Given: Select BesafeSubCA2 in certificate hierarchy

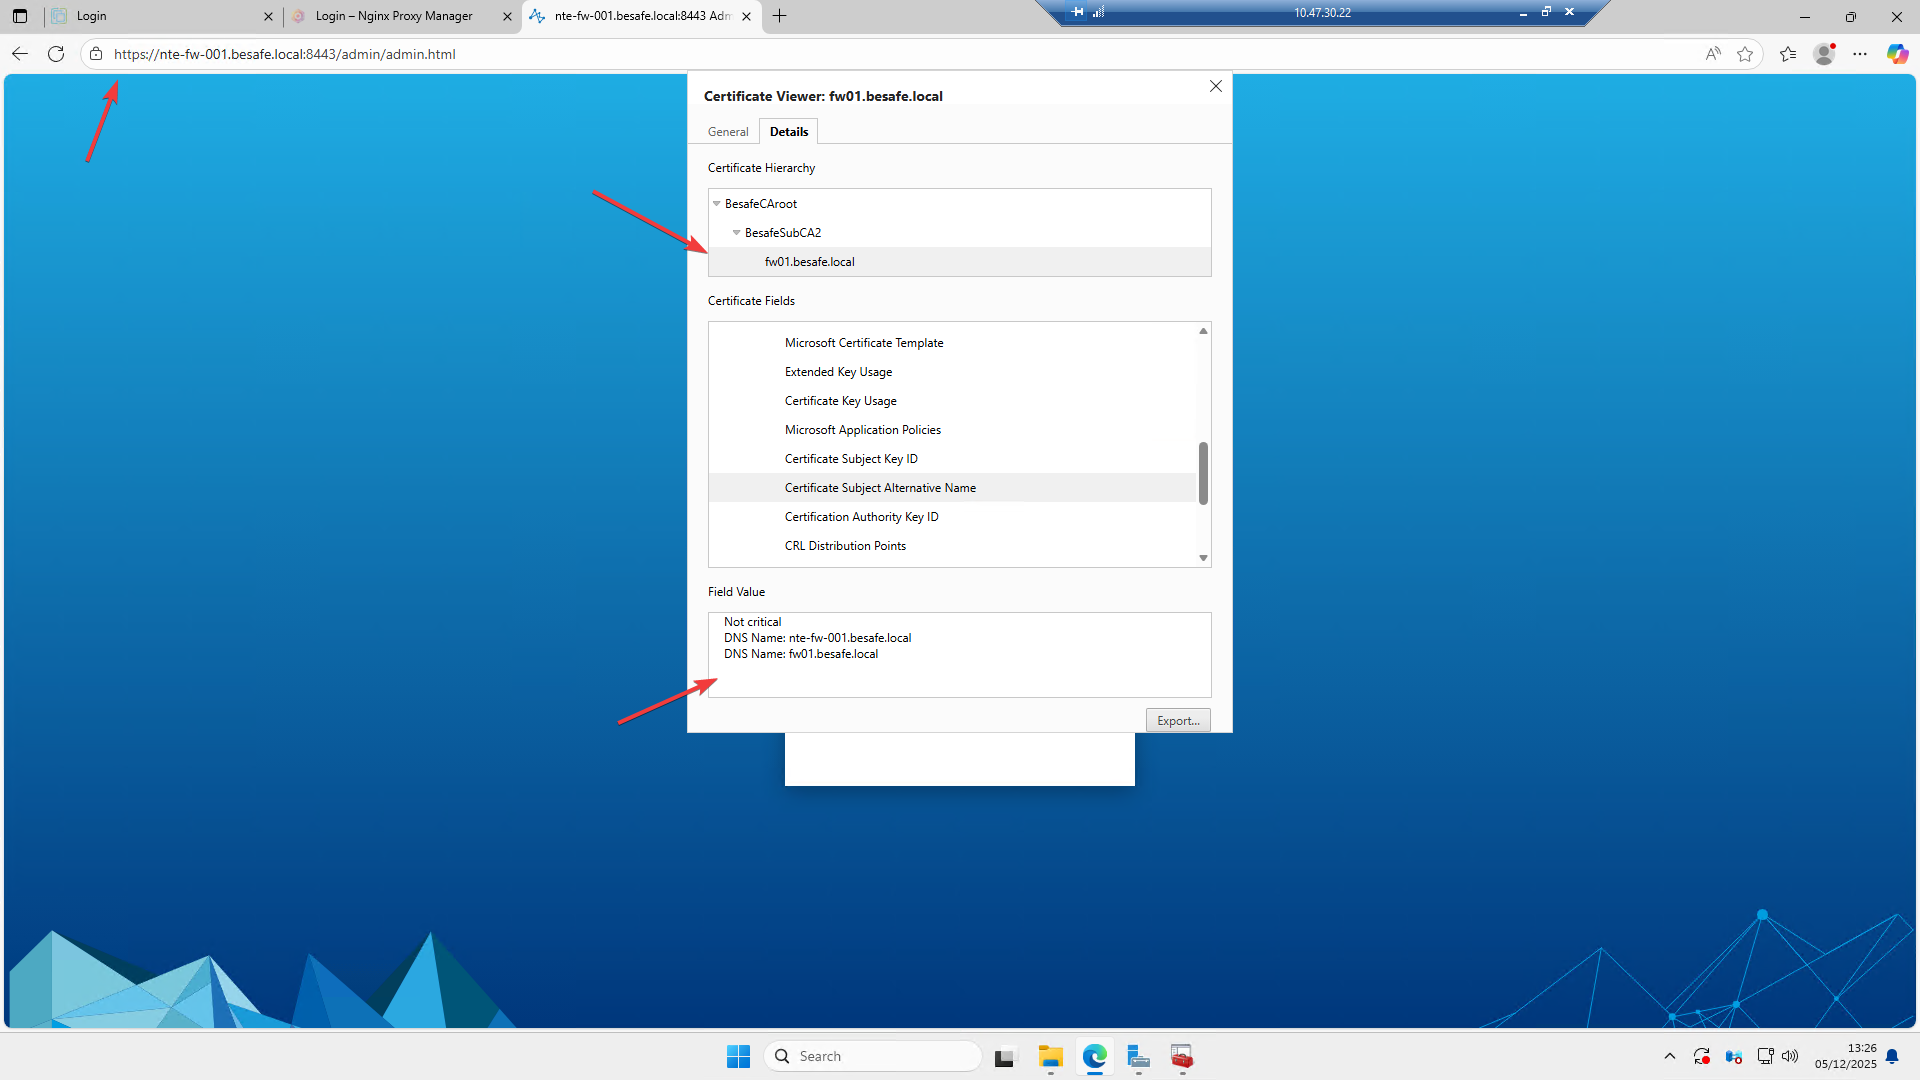Looking at the screenshot, I should tap(783, 233).
